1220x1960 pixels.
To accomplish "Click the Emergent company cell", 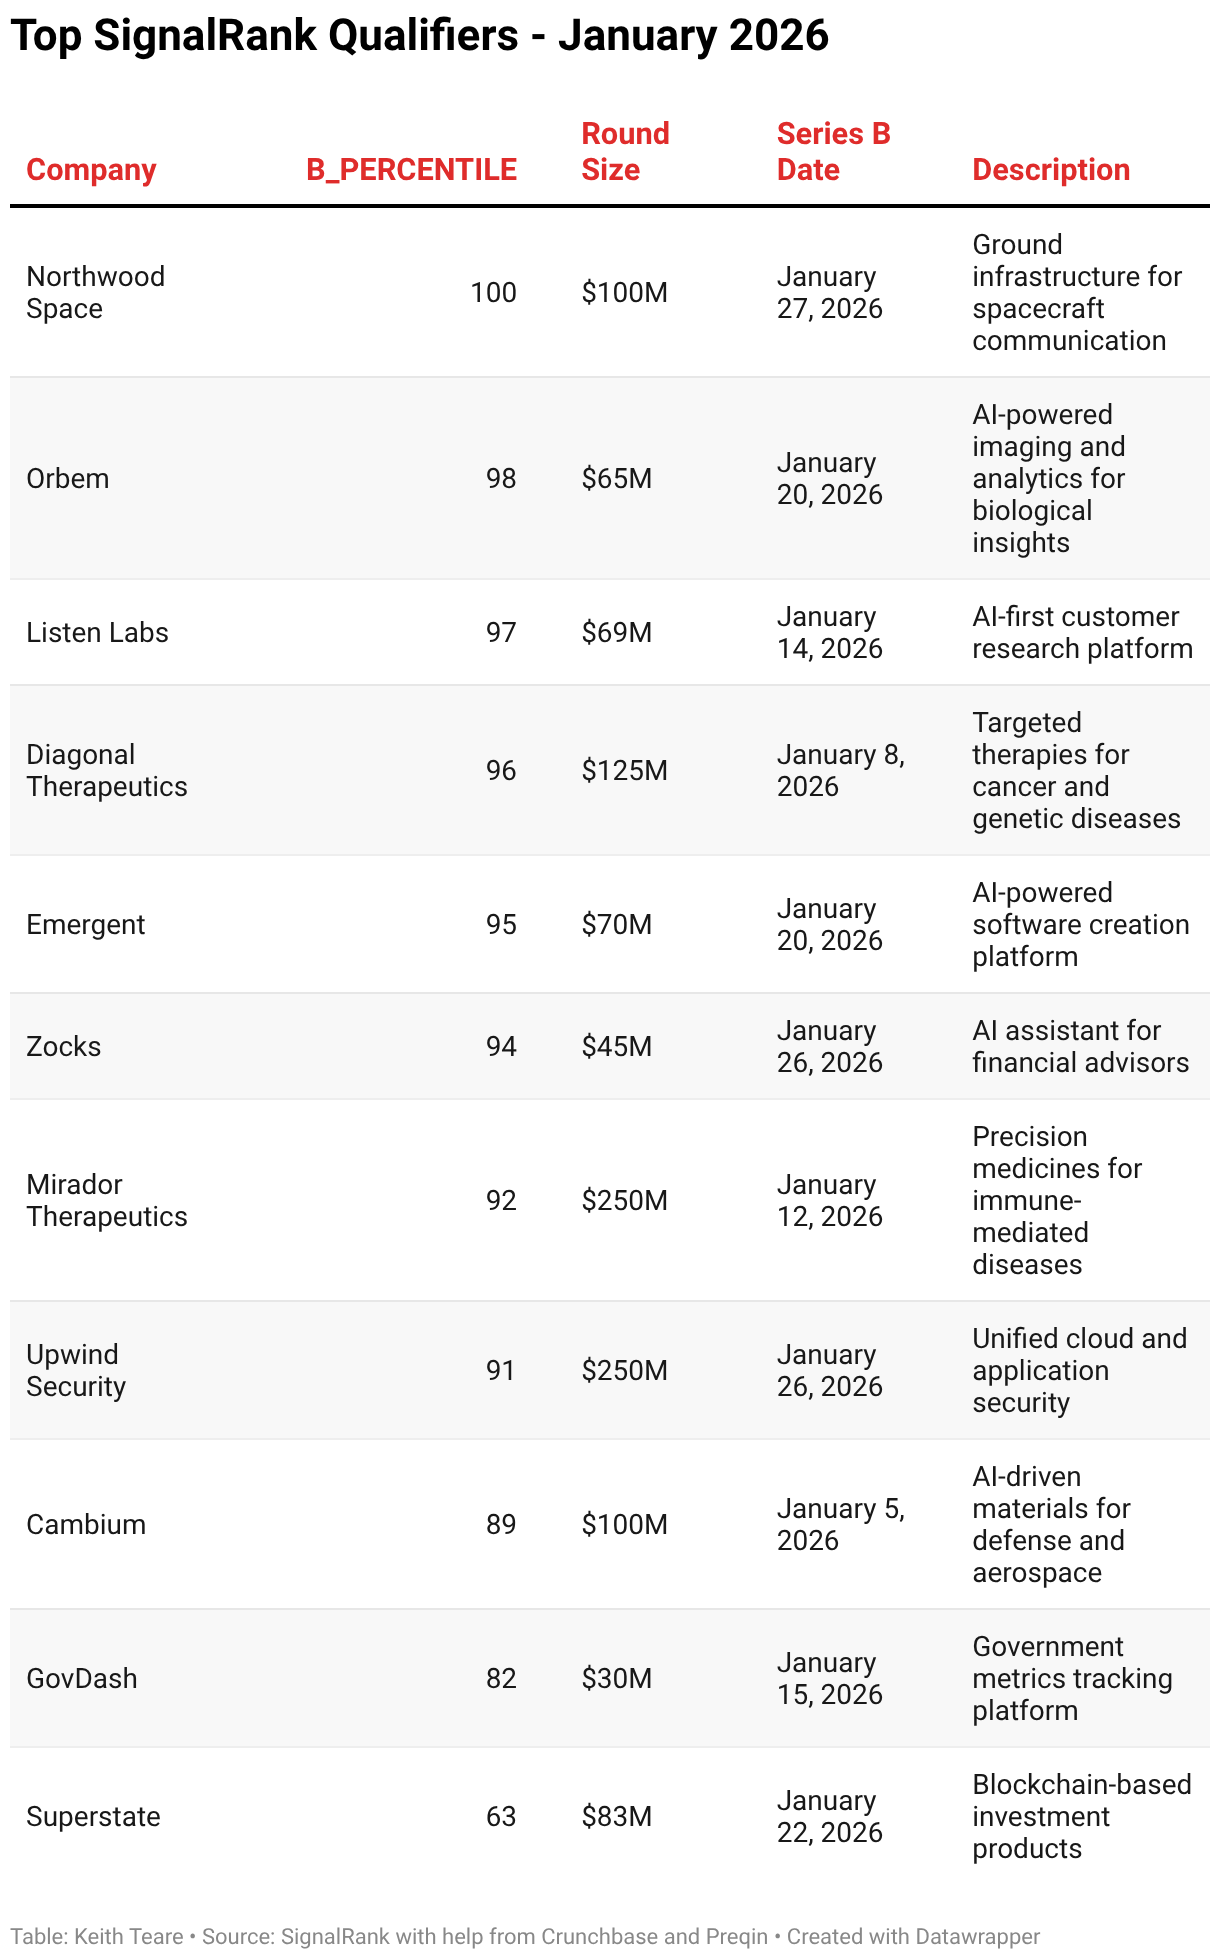I will (x=86, y=924).
